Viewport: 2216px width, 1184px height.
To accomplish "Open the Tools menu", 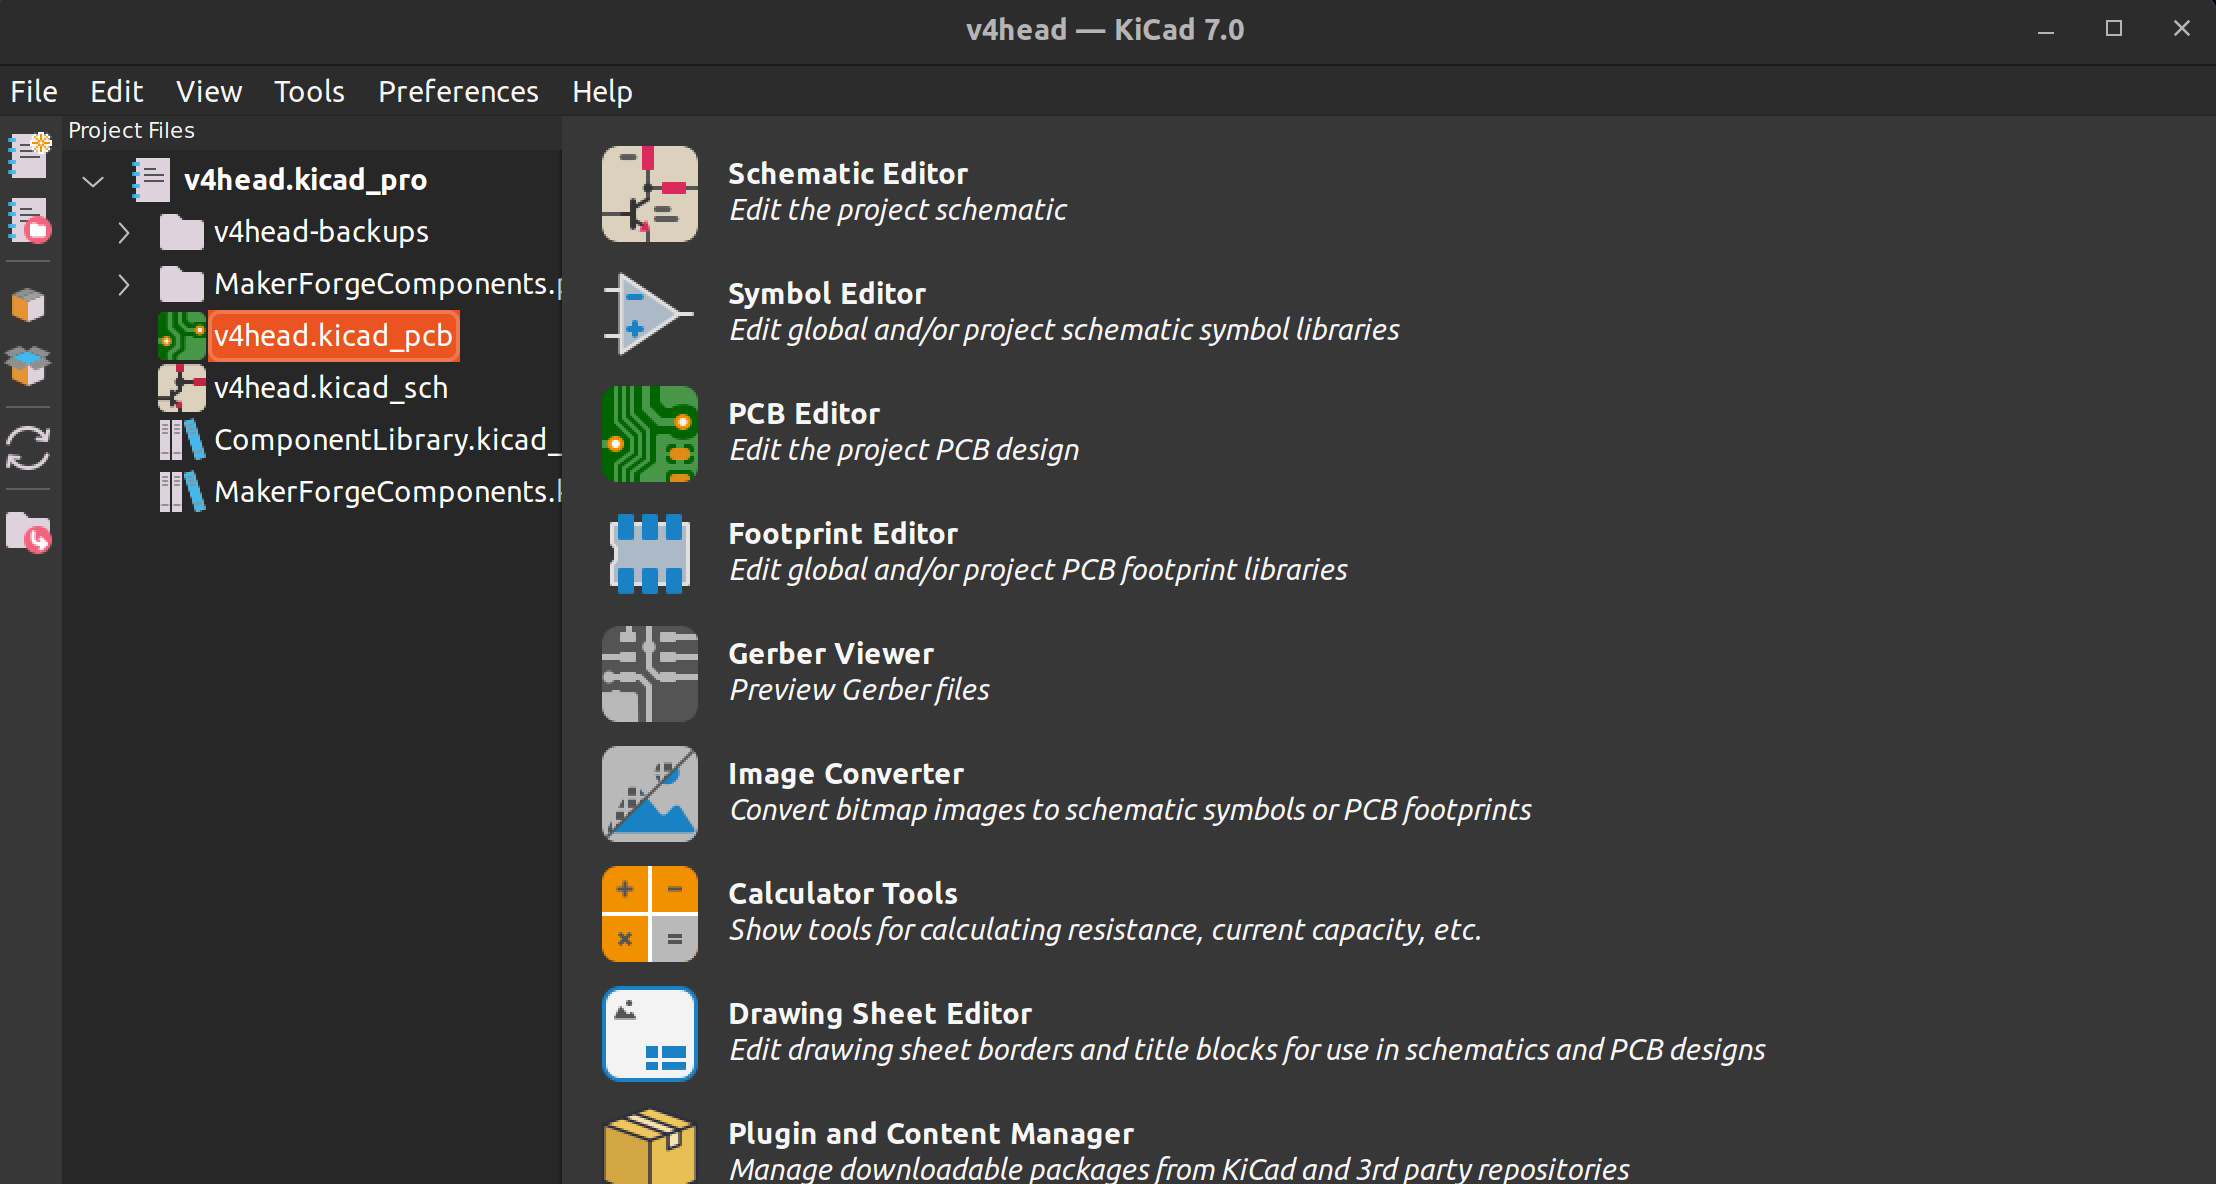I will click(x=309, y=91).
